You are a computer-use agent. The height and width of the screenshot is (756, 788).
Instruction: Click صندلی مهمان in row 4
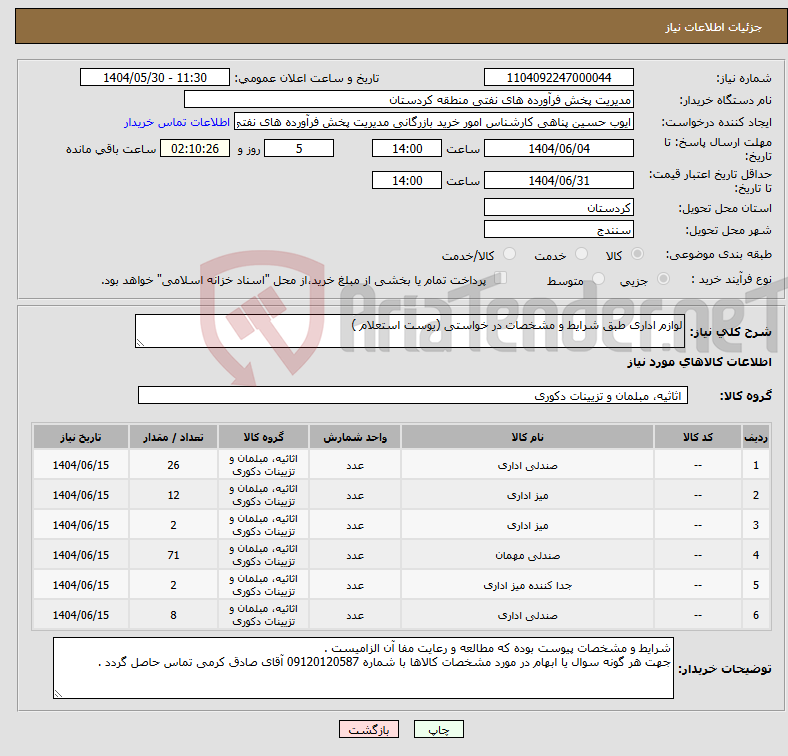click(x=527, y=555)
